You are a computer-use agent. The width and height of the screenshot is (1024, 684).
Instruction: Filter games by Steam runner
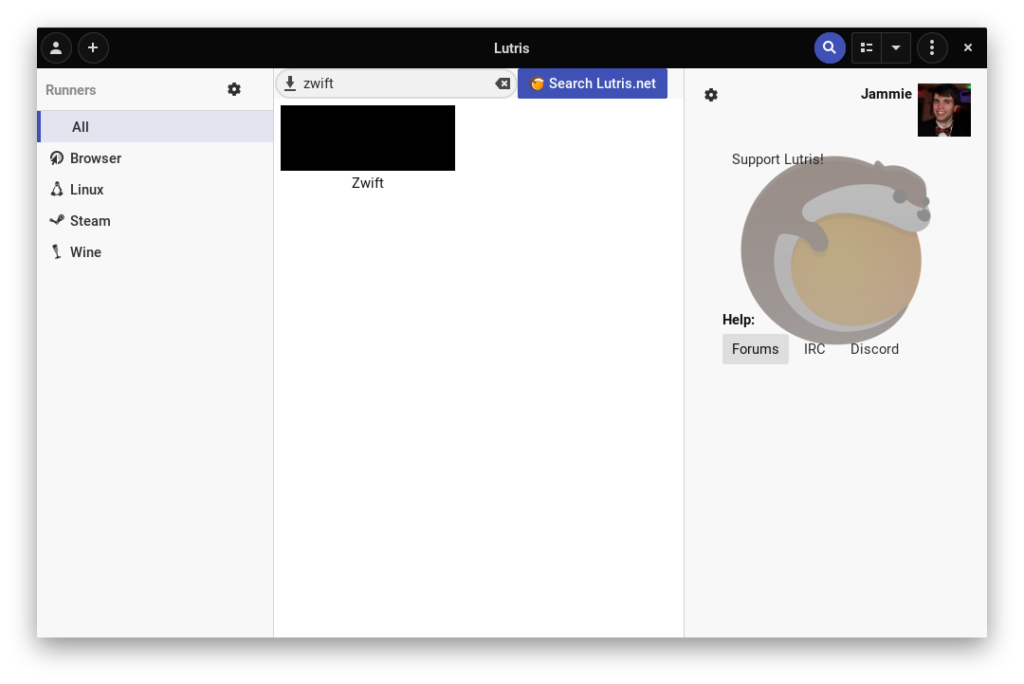(x=89, y=221)
